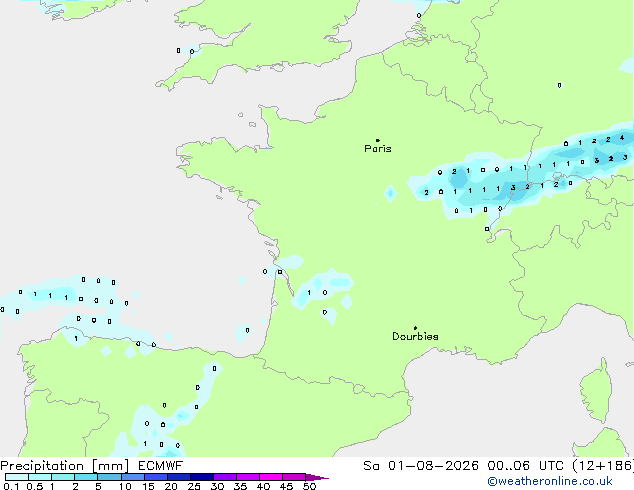Pick the palest 0.1–0.5 mm legend swatch

click(17, 477)
